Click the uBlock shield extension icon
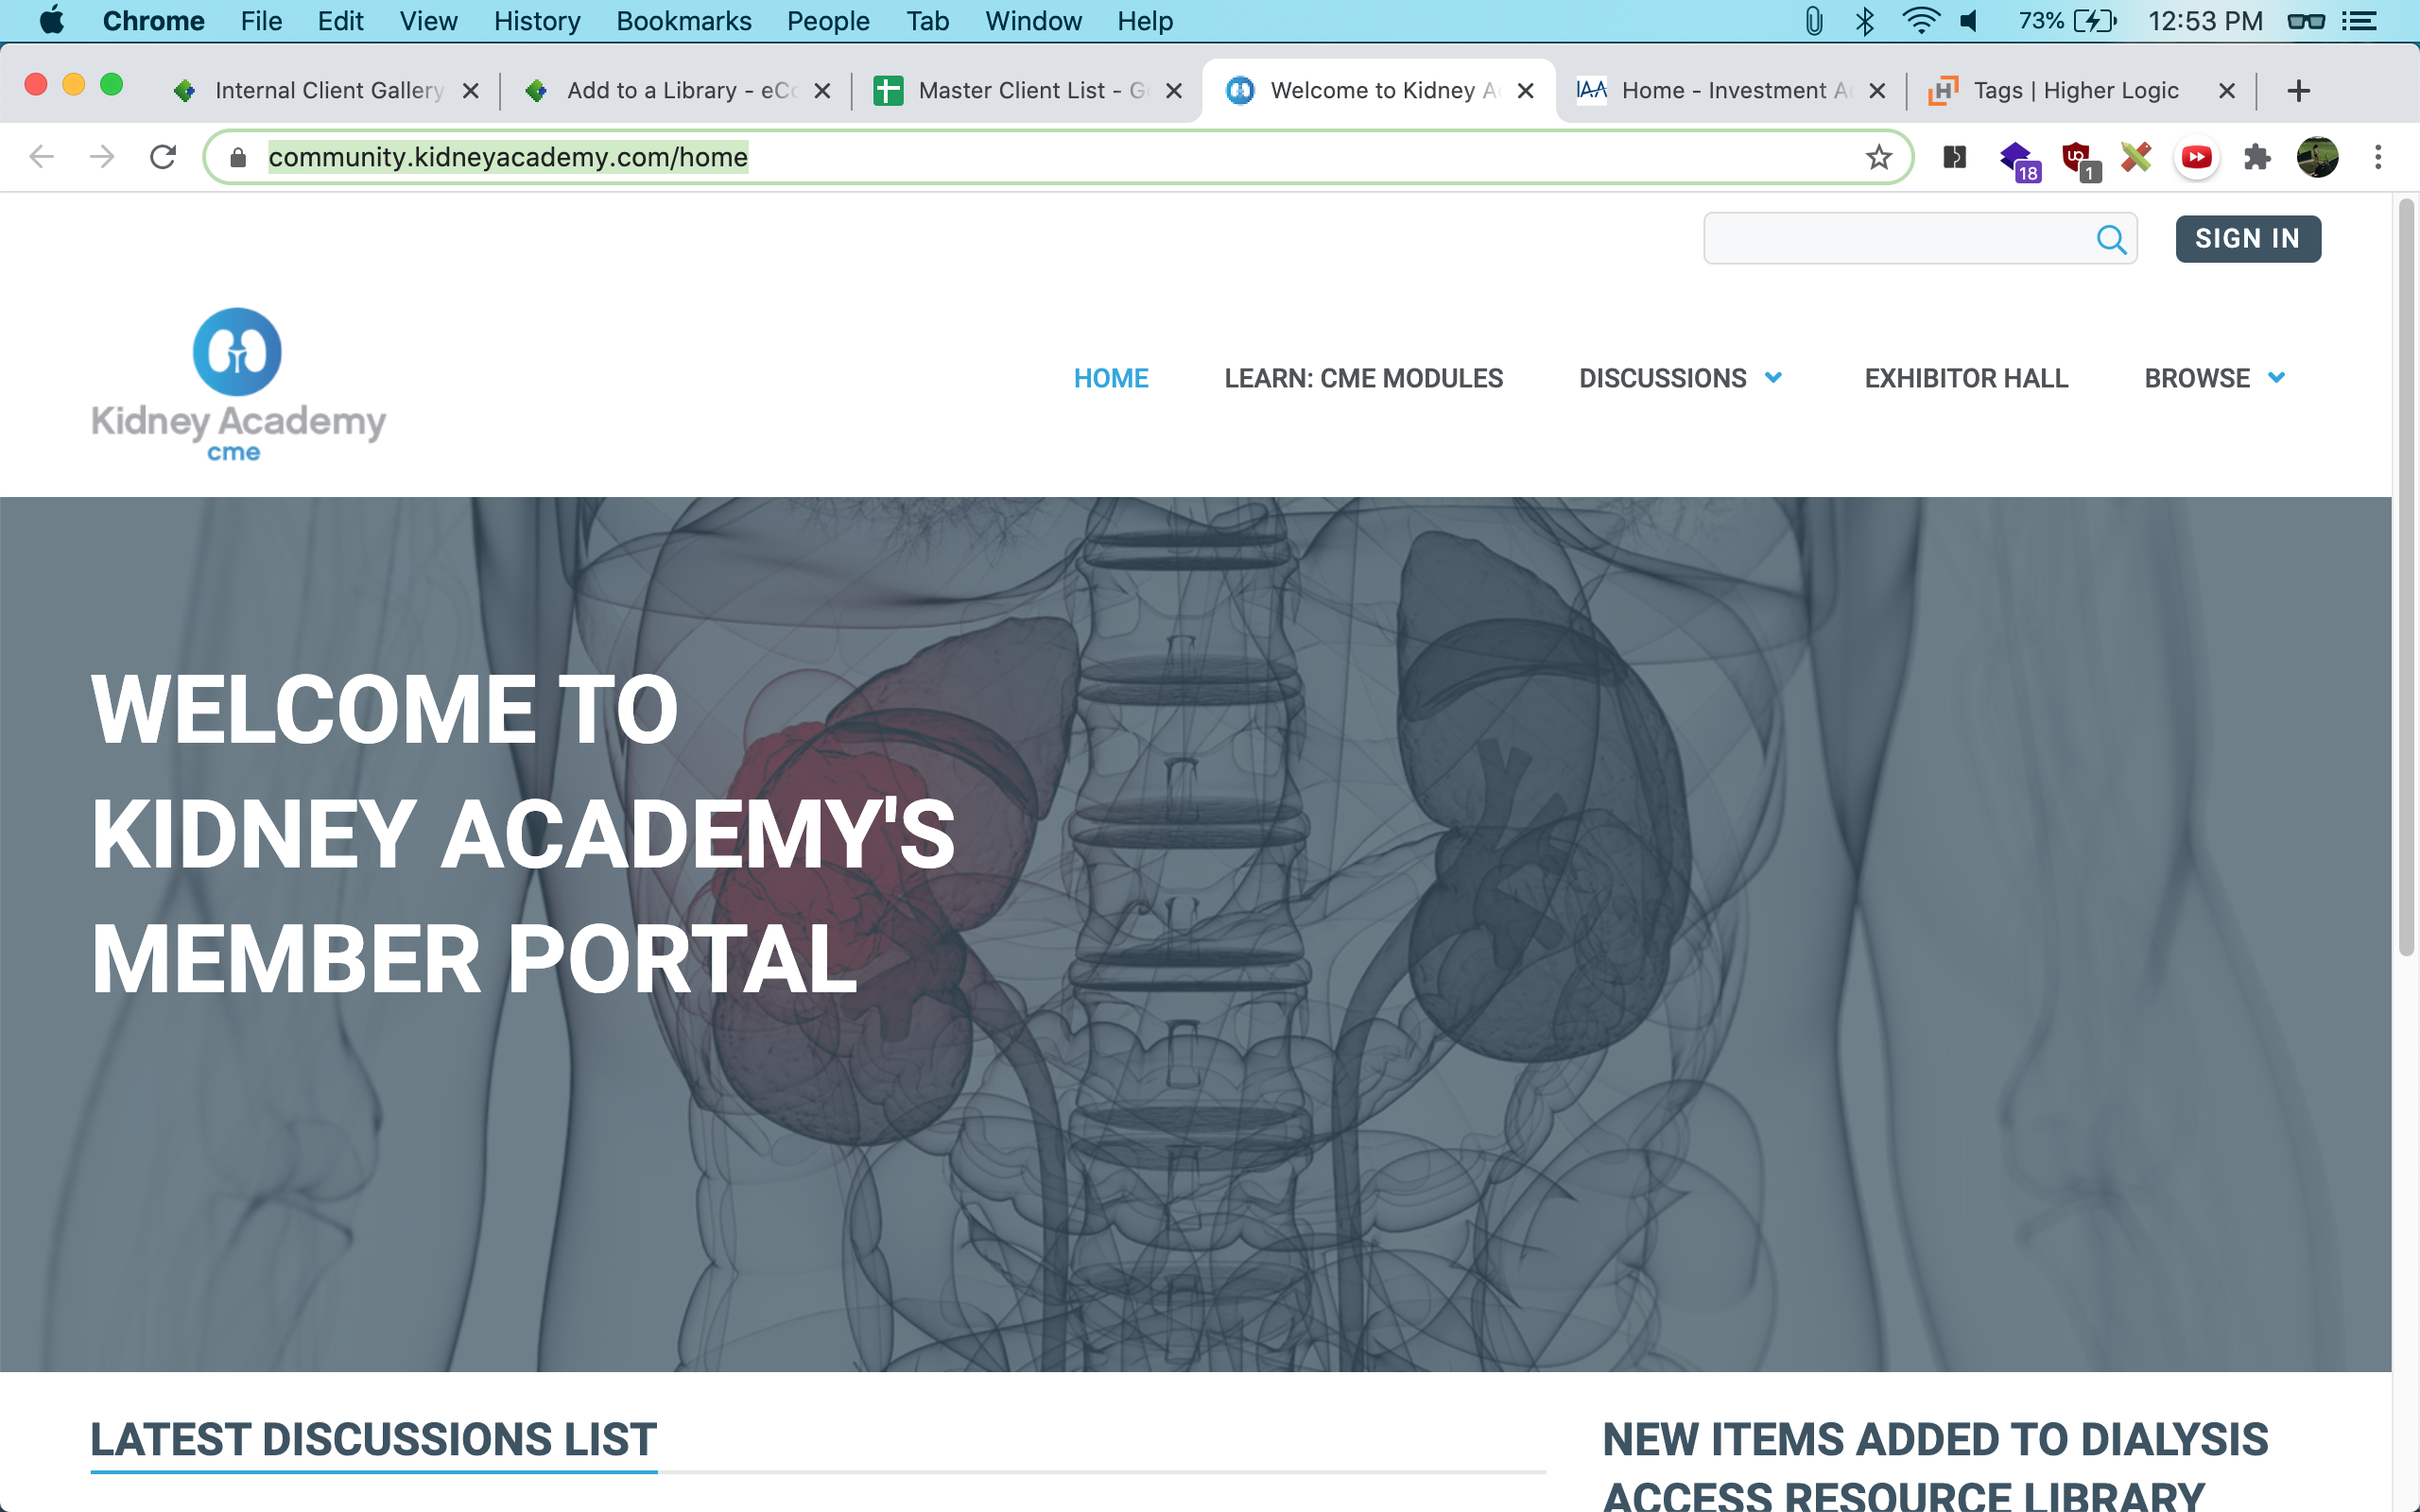2420x1512 pixels. pyautogui.click(x=2078, y=157)
